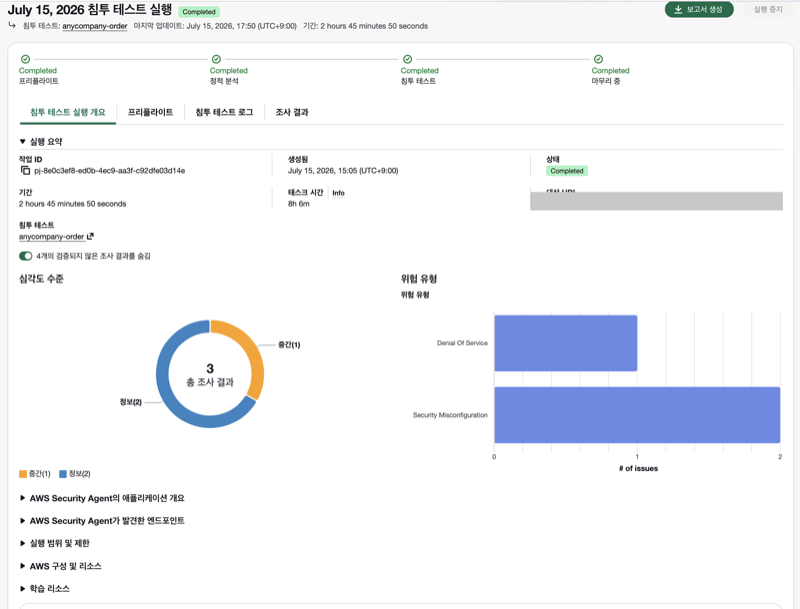Image resolution: width=800 pixels, height=609 pixels.
Task: Click 실행 중지 button
Action: (x=768, y=9)
